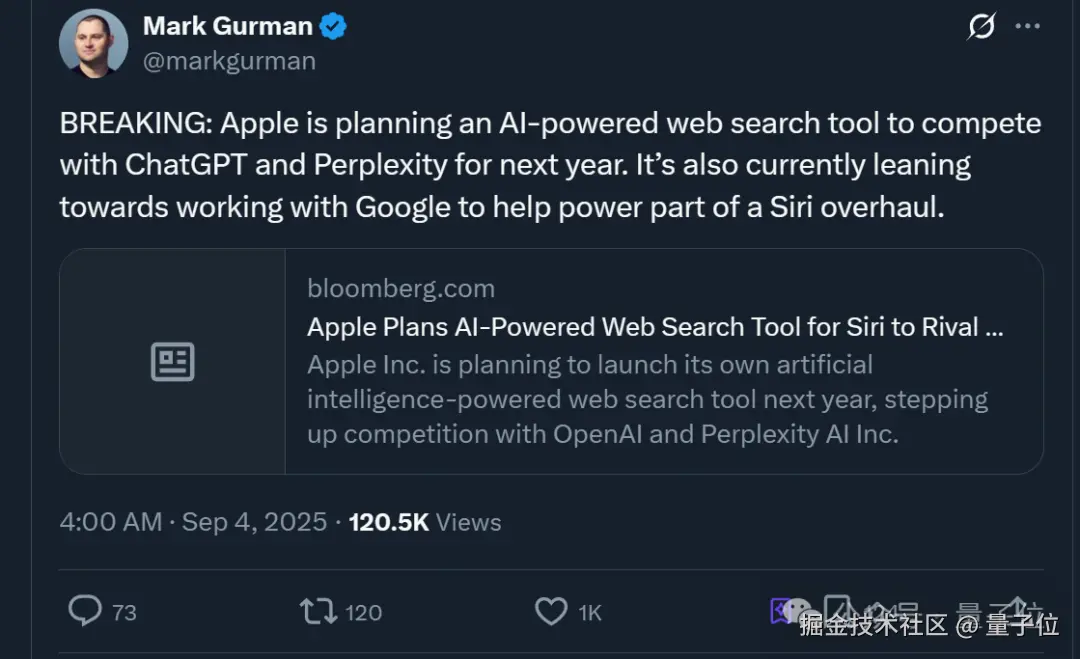Screen dimensions: 1080x659
Task: Toggle the like heart icon
Action: coord(551,611)
